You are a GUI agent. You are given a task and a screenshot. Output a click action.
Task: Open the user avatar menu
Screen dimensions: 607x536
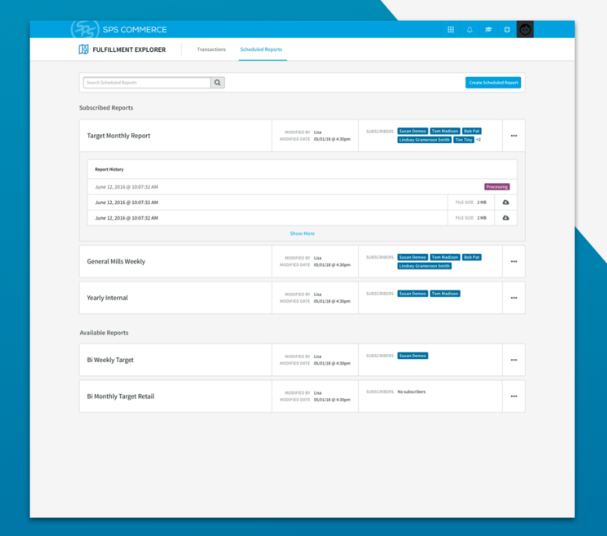tap(525, 29)
